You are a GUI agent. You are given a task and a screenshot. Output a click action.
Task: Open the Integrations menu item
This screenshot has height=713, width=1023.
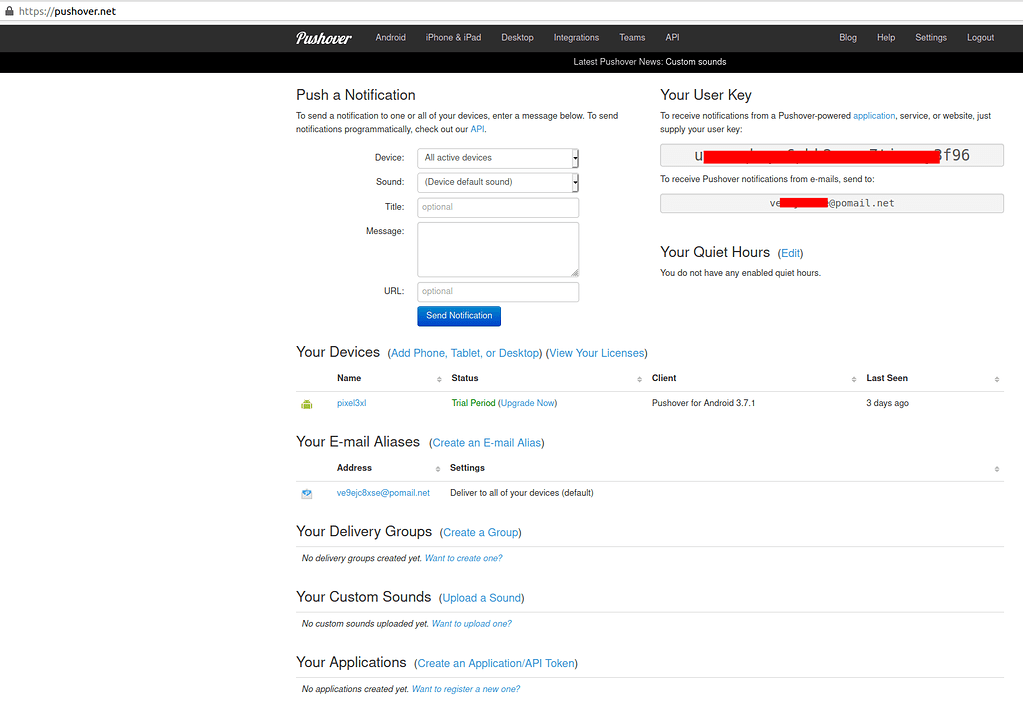576,38
